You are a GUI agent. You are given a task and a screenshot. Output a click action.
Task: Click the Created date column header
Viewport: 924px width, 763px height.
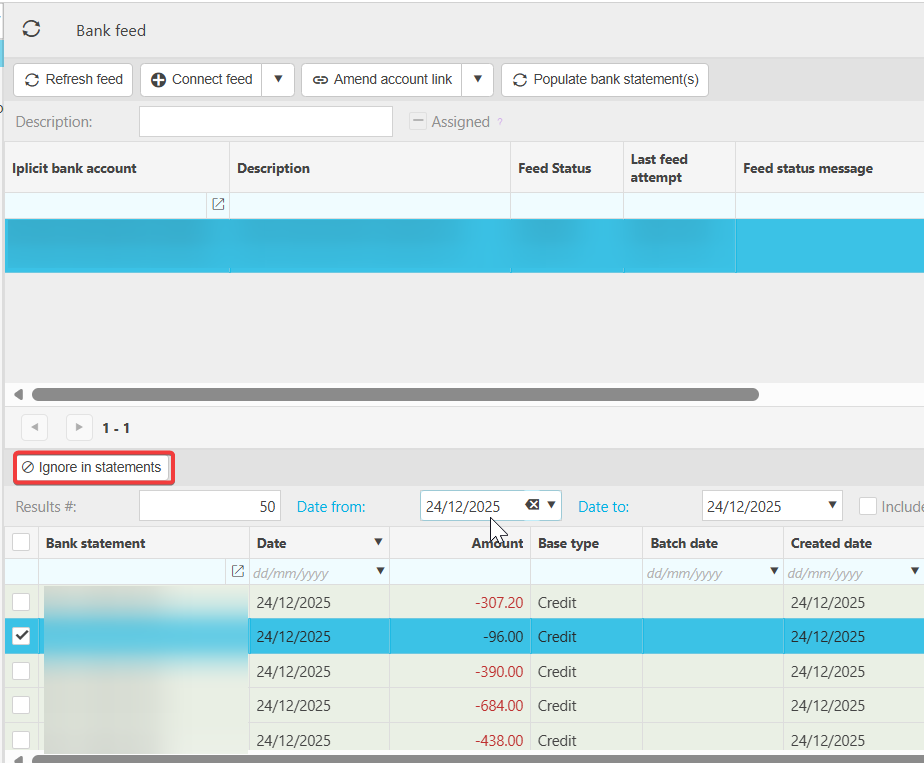854,543
